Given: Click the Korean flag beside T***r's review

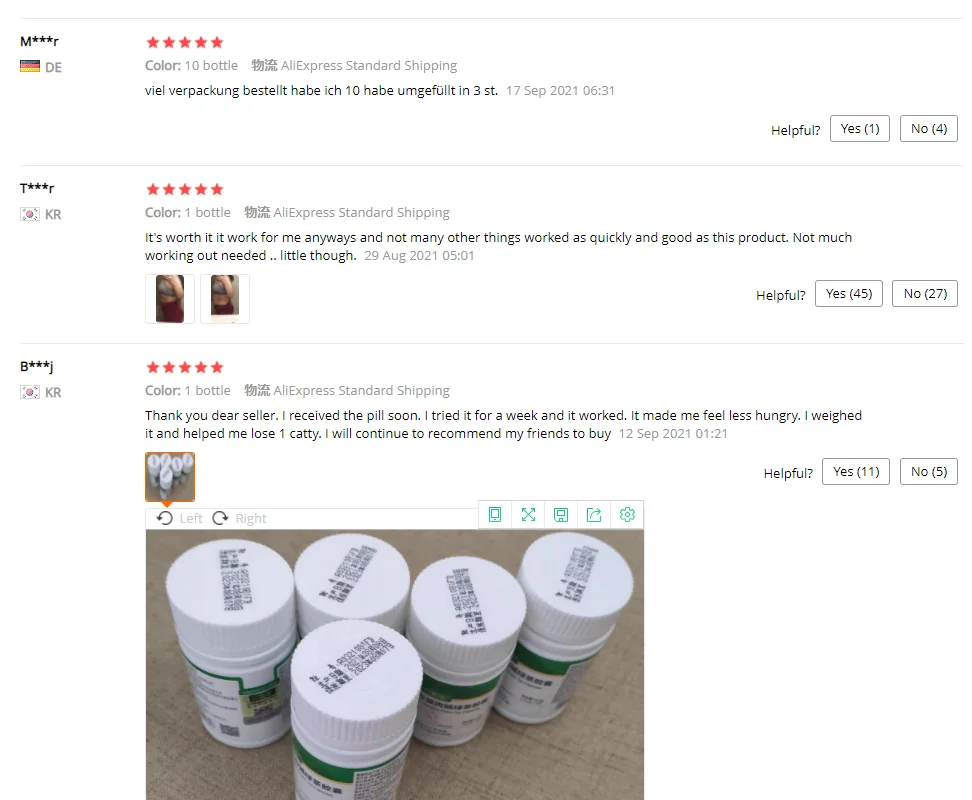Looking at the screenshot, I should pyautogui.click(x=30, y=214).
